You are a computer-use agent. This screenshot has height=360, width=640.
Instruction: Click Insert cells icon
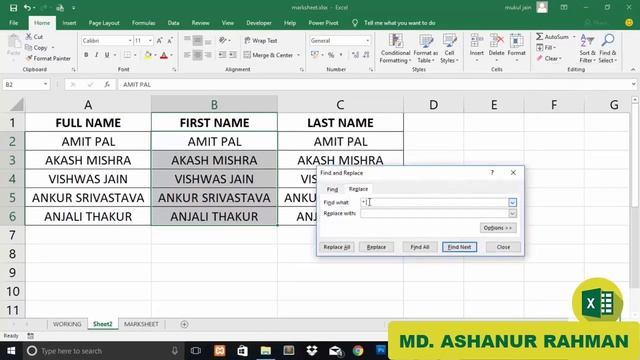[x=476, y=41]
